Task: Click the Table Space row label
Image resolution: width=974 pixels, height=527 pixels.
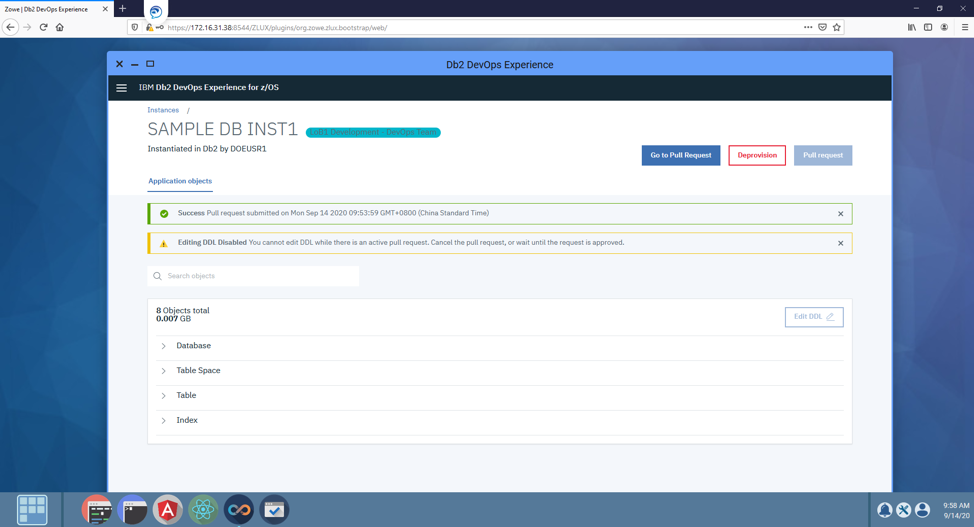Action: point(198,370)
